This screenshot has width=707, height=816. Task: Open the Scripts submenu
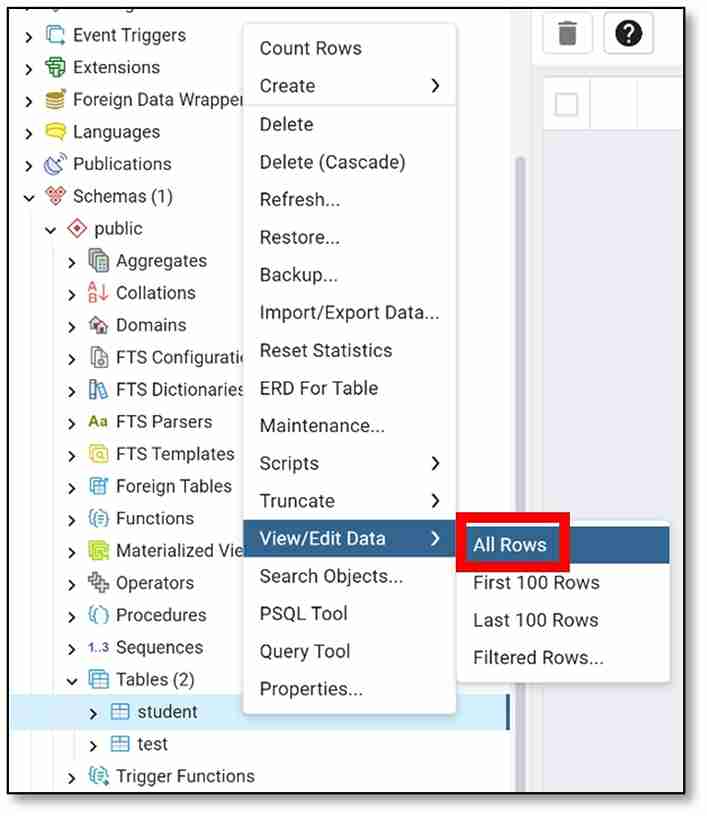[350, 463]
